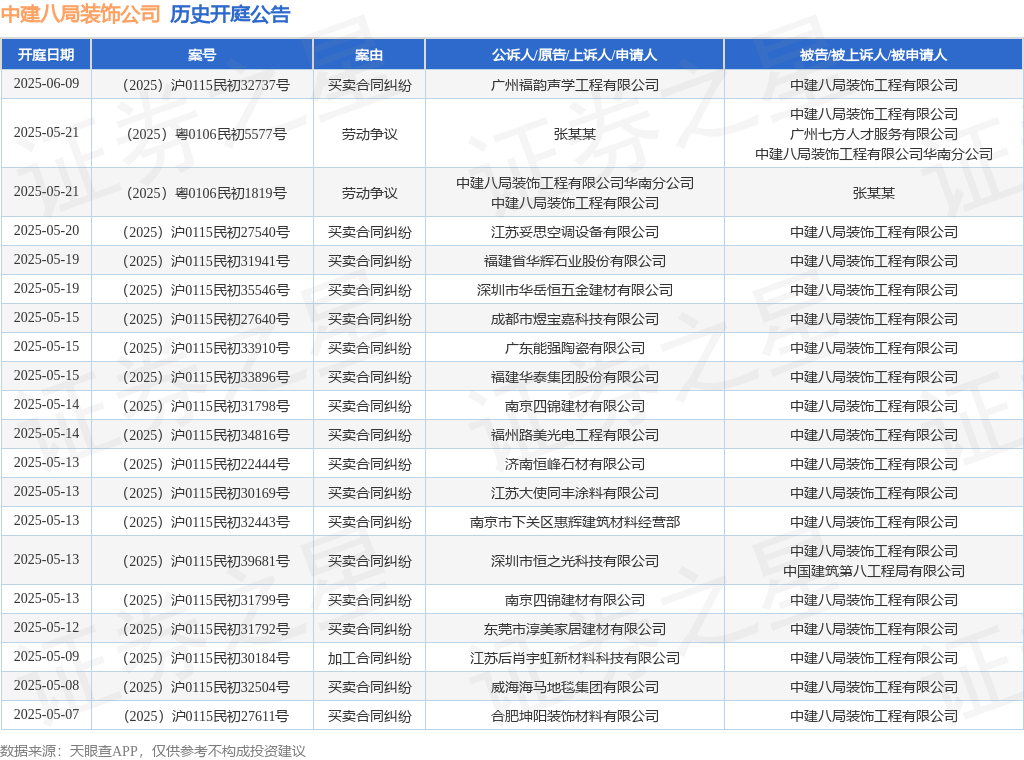Viewport: 1024px width, 760px height.
Task: Select the 2025-05-12 date cell
Action: 46,627
